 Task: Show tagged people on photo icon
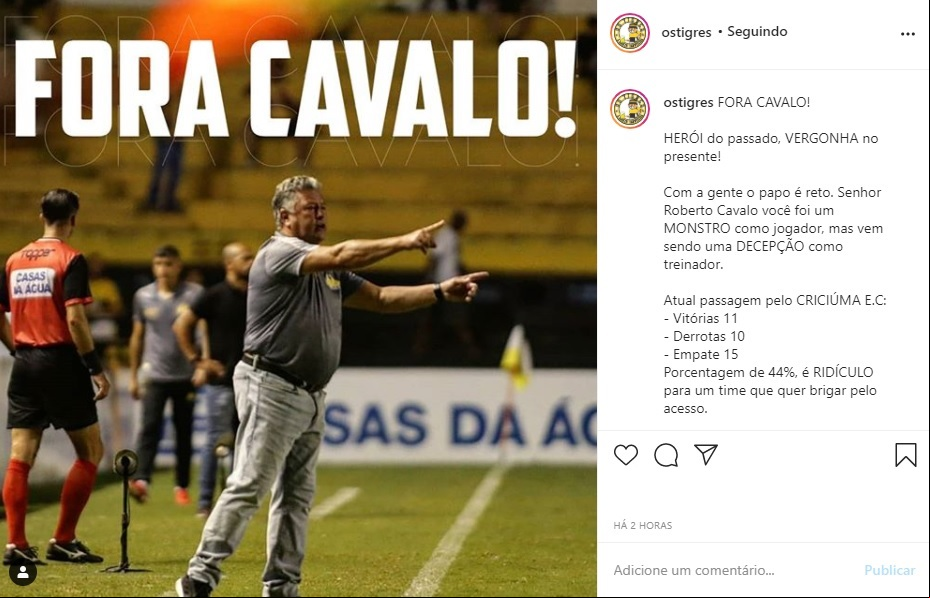(23, 572)
